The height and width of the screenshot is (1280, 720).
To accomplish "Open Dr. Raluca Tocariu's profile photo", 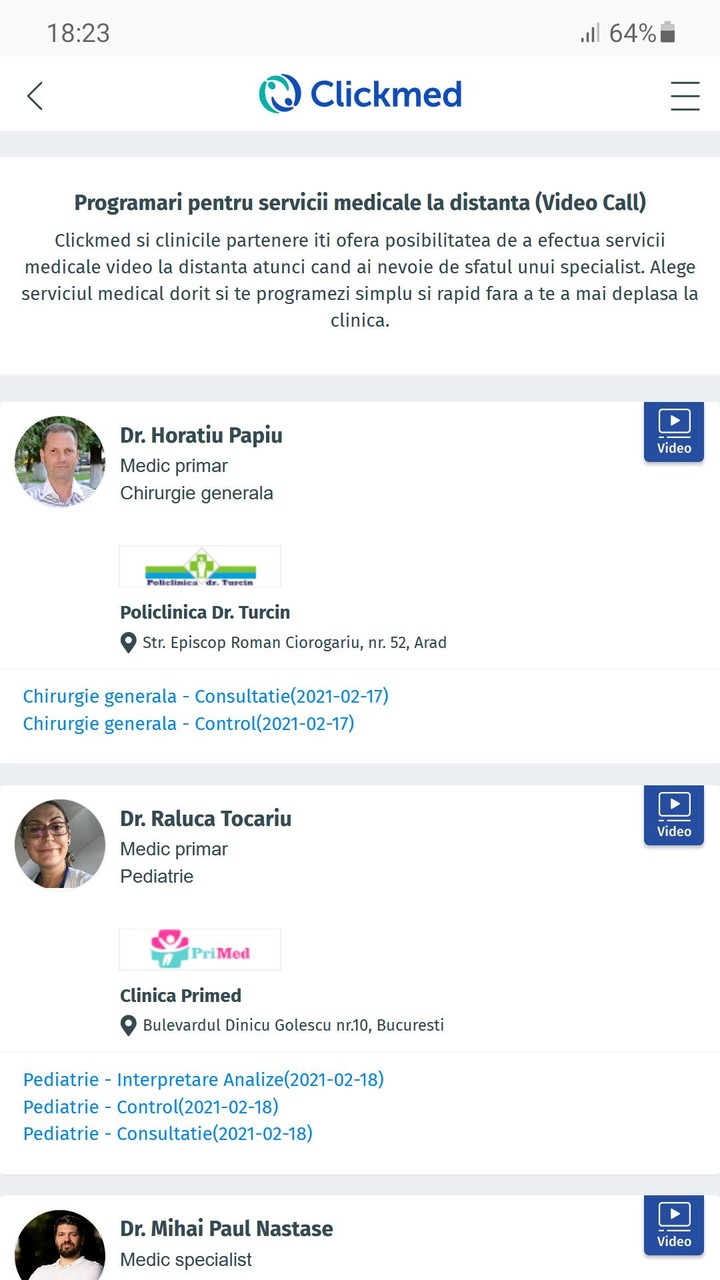I will coord(60,844).
